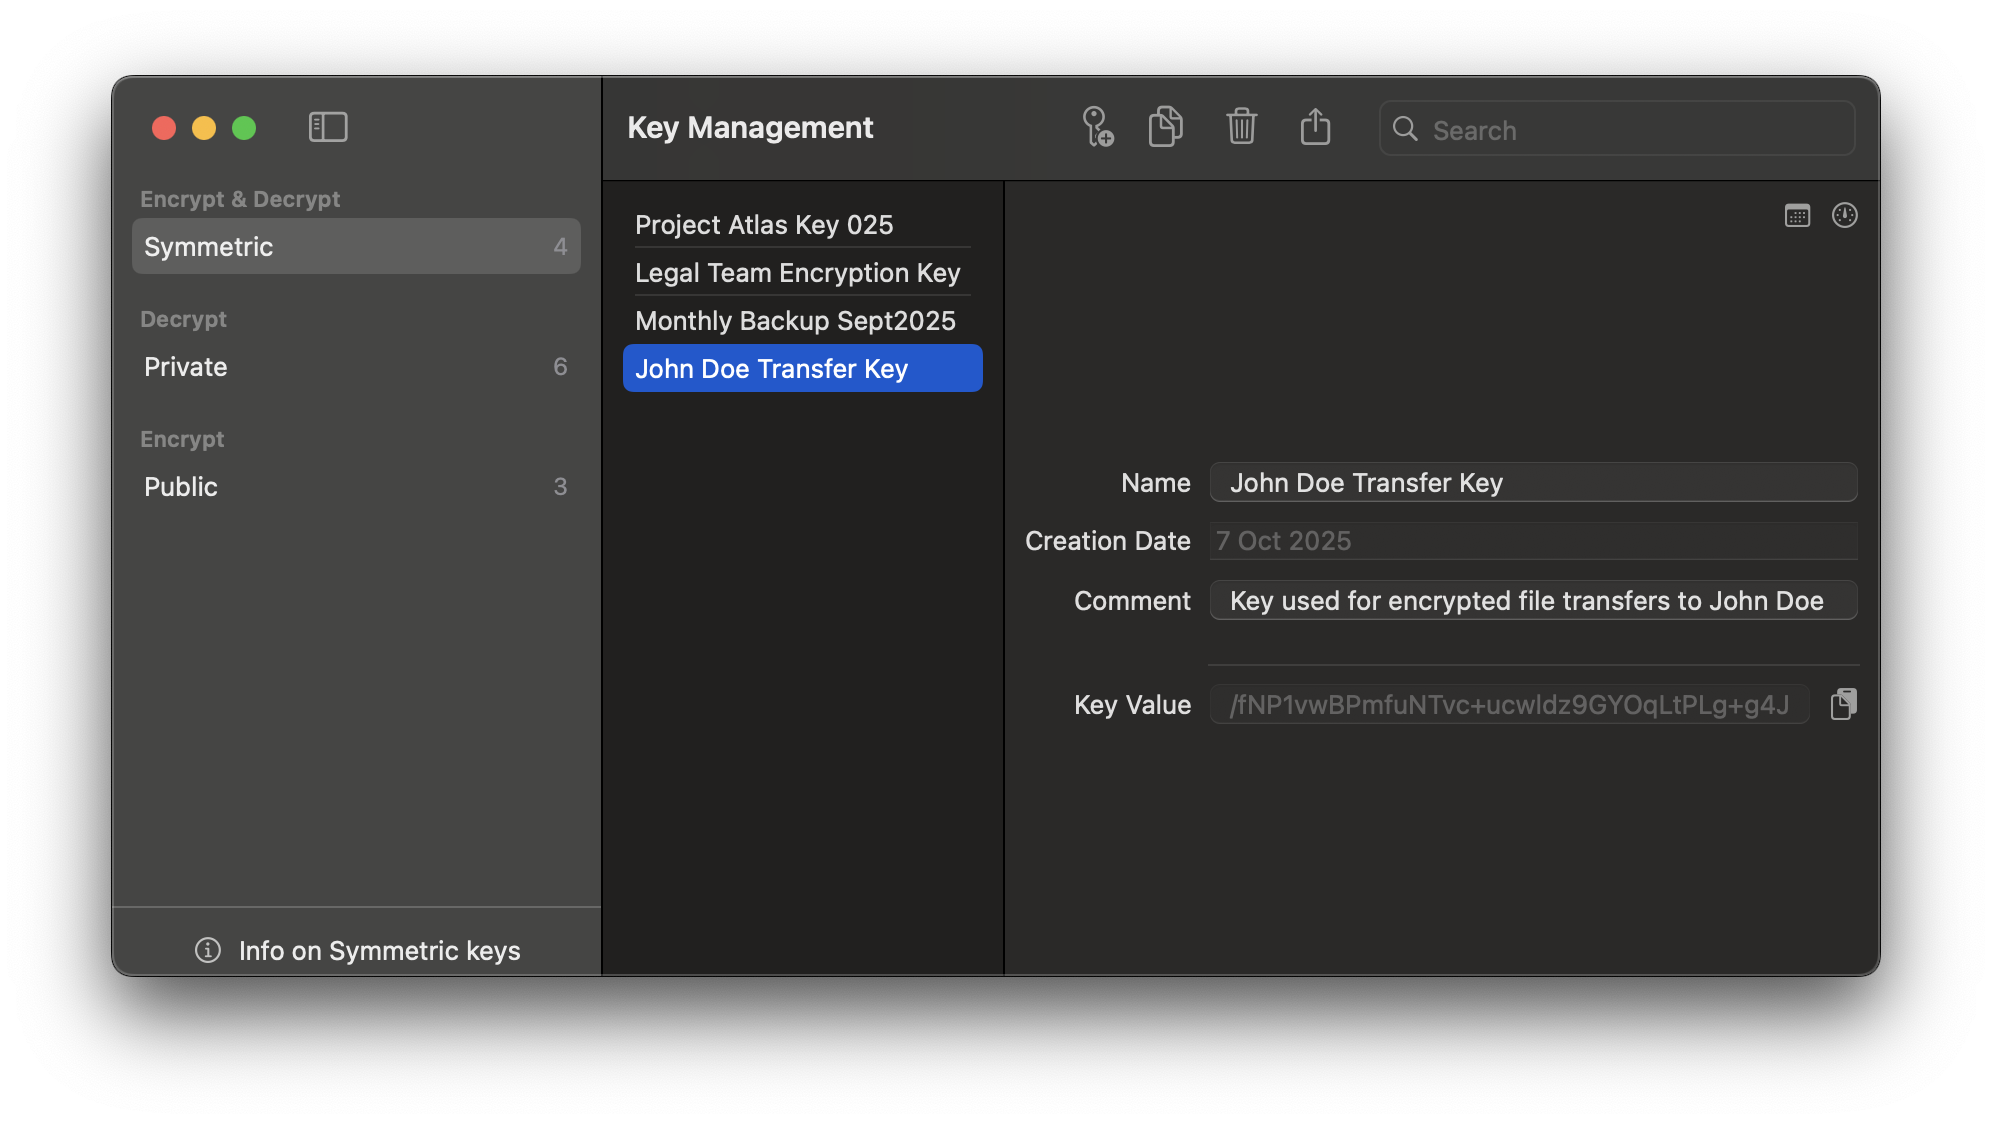Click the info circle icon at bottom left
Screen dimensions: 1992x1124
207,950
